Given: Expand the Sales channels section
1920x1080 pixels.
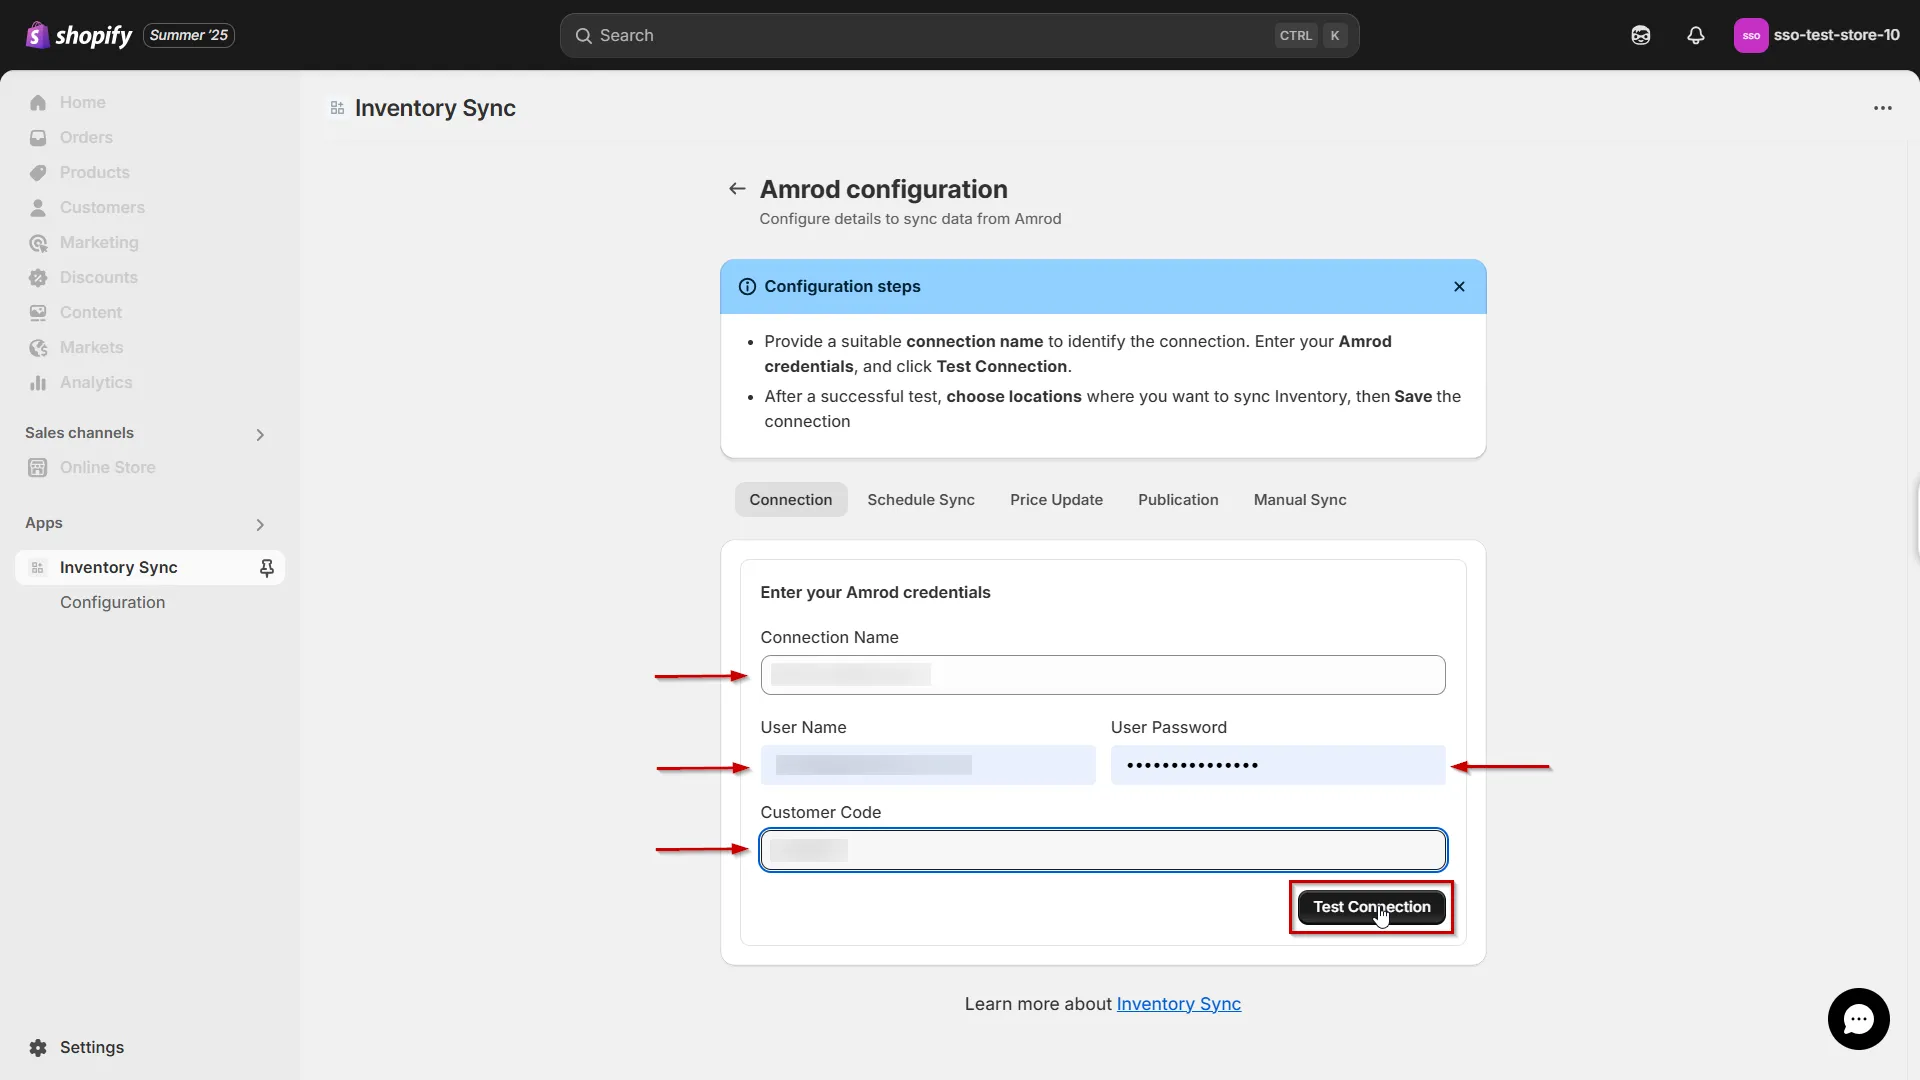Looking at the screenshot, I should pyautogui.click(x=259, y=434).
